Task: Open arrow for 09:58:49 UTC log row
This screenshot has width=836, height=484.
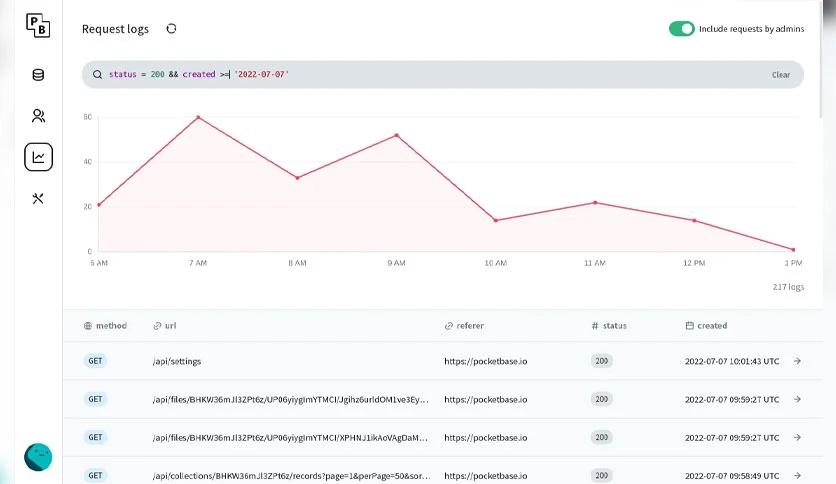Action: [797, 475]
